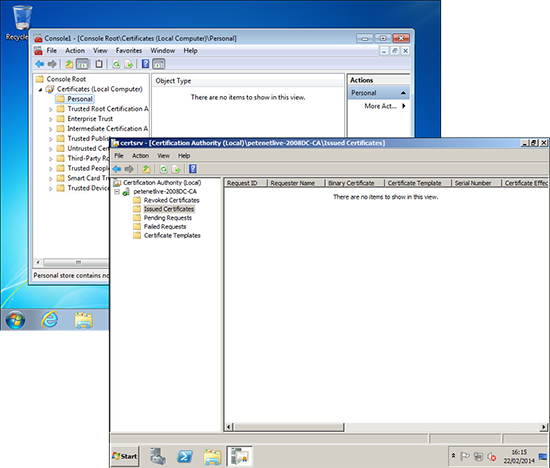The image size is (550, 468).
Task: Select Pending Requests folder
Action: tap(168, 218)
